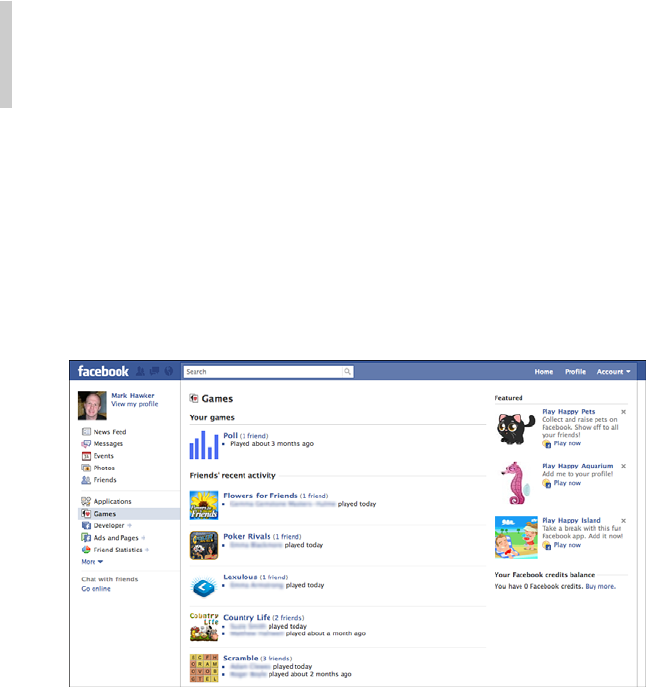Image resolution: width=646 pixels, height=687 pixels.
Task: Click the Happy Island image
Action: pos(516,537)
